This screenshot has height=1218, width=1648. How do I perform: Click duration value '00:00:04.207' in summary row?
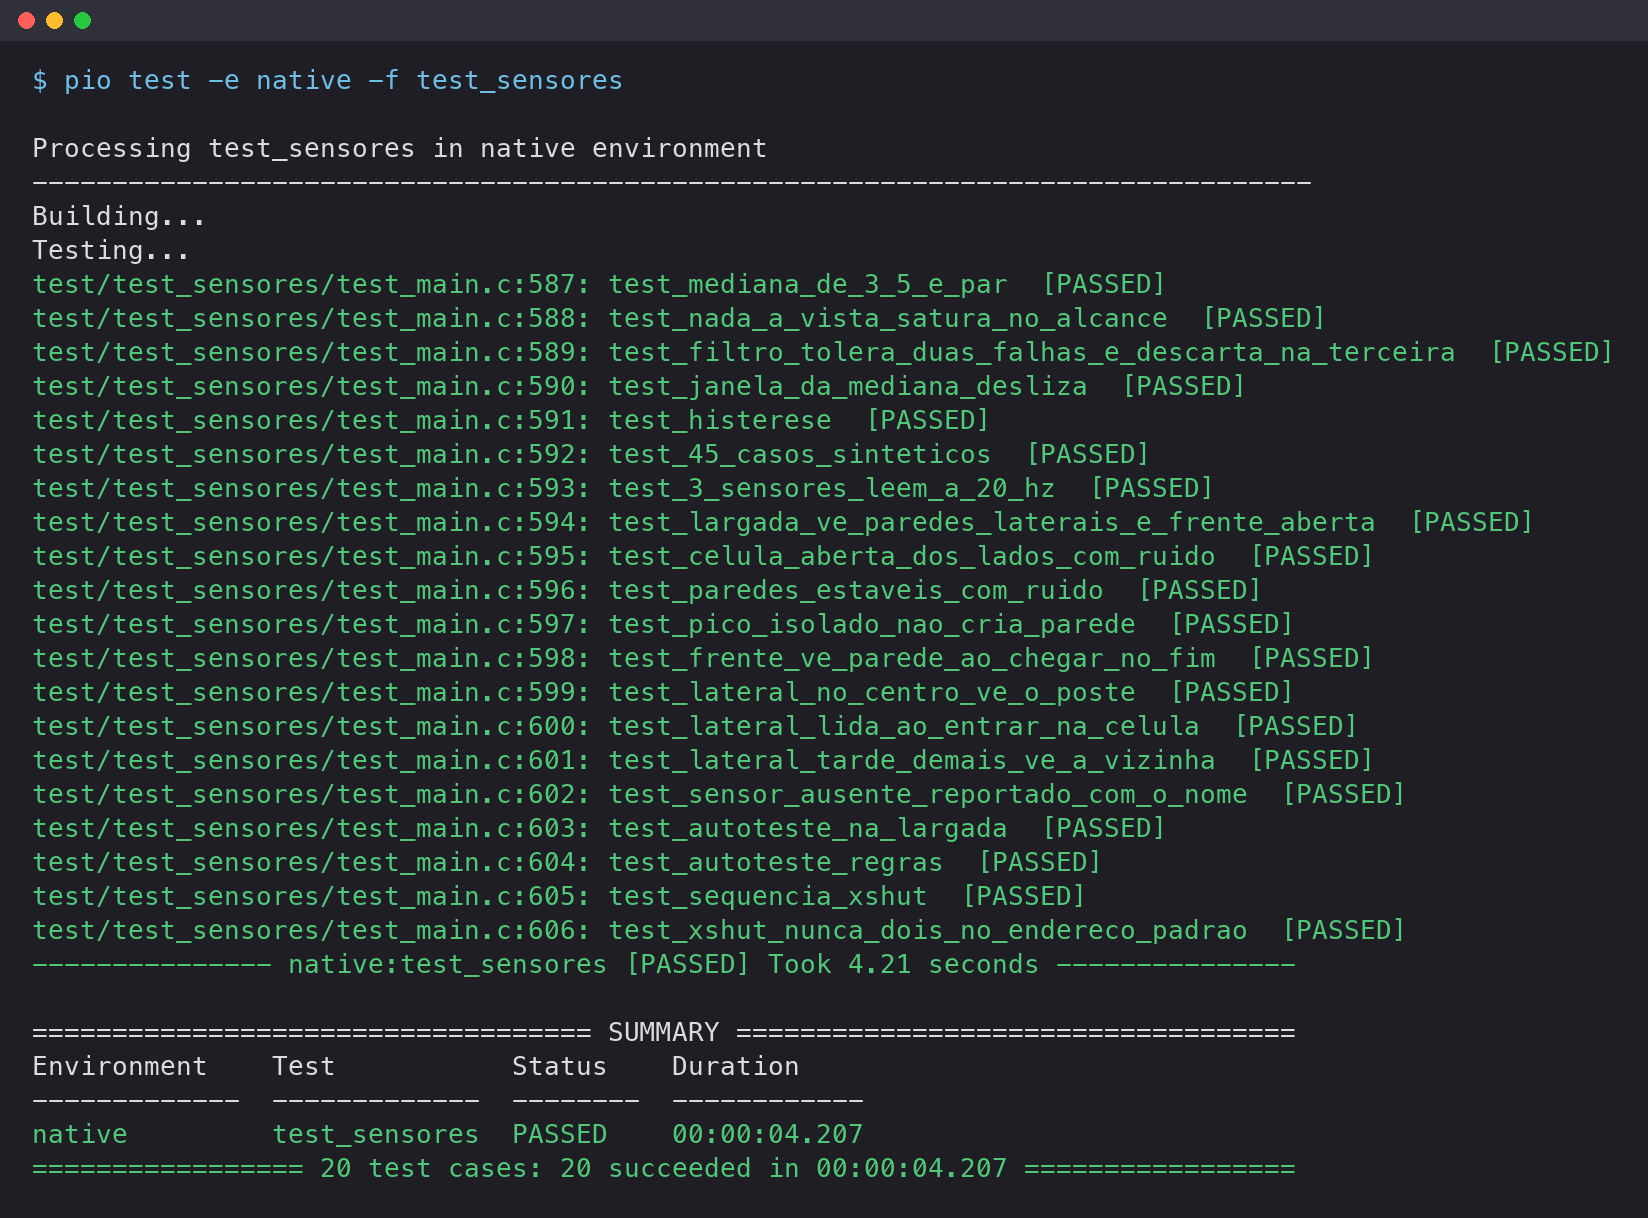pyautogui.click(x=768, y=1135)
